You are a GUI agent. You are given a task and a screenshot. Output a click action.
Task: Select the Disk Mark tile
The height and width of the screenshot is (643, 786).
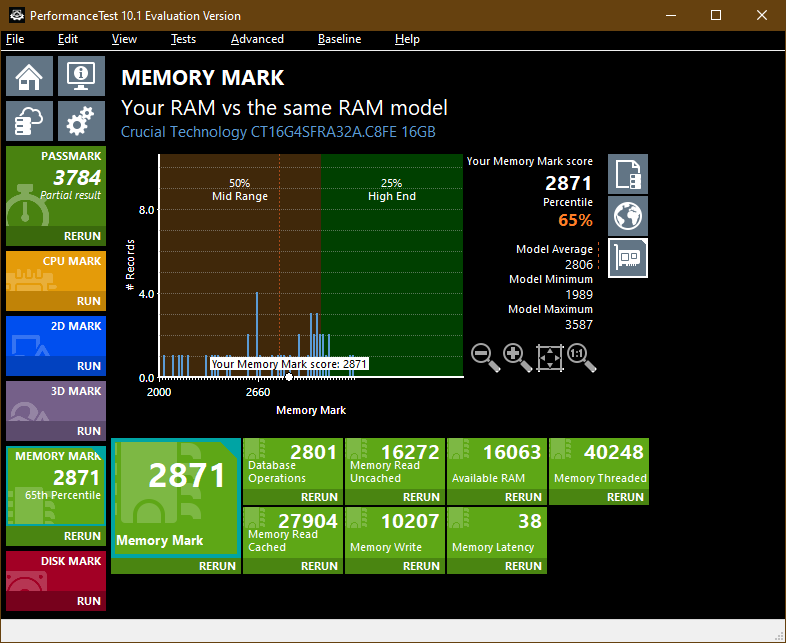click(x=56, y=571)
